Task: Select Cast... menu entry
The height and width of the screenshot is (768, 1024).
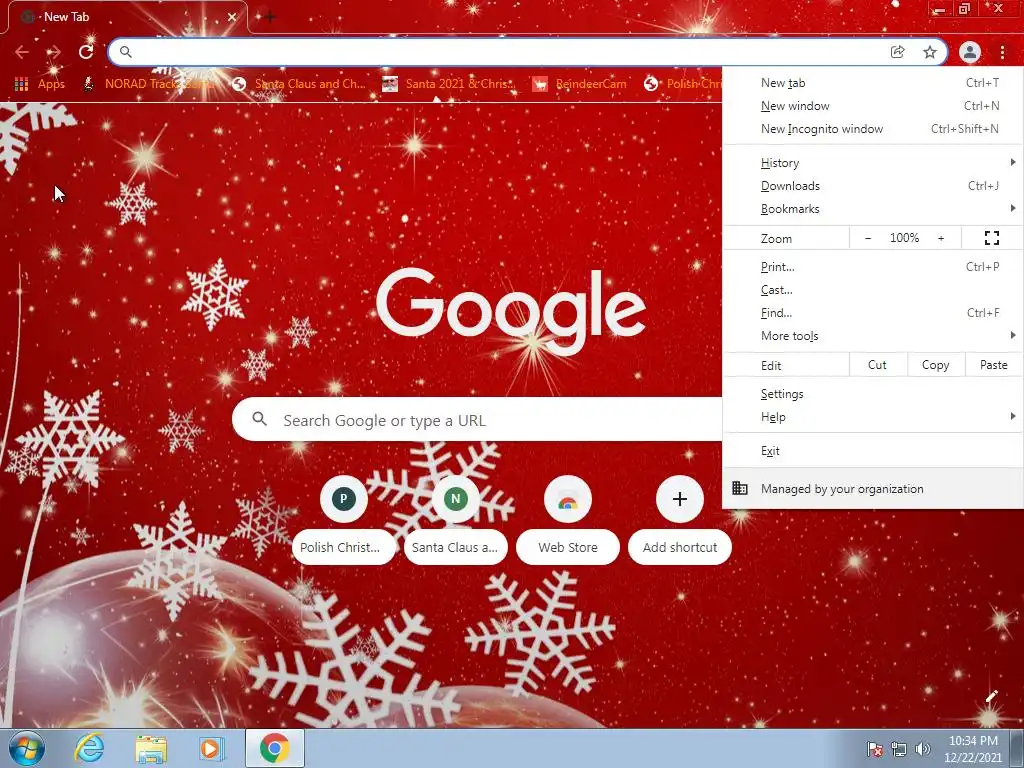Action: click(873, 289)
